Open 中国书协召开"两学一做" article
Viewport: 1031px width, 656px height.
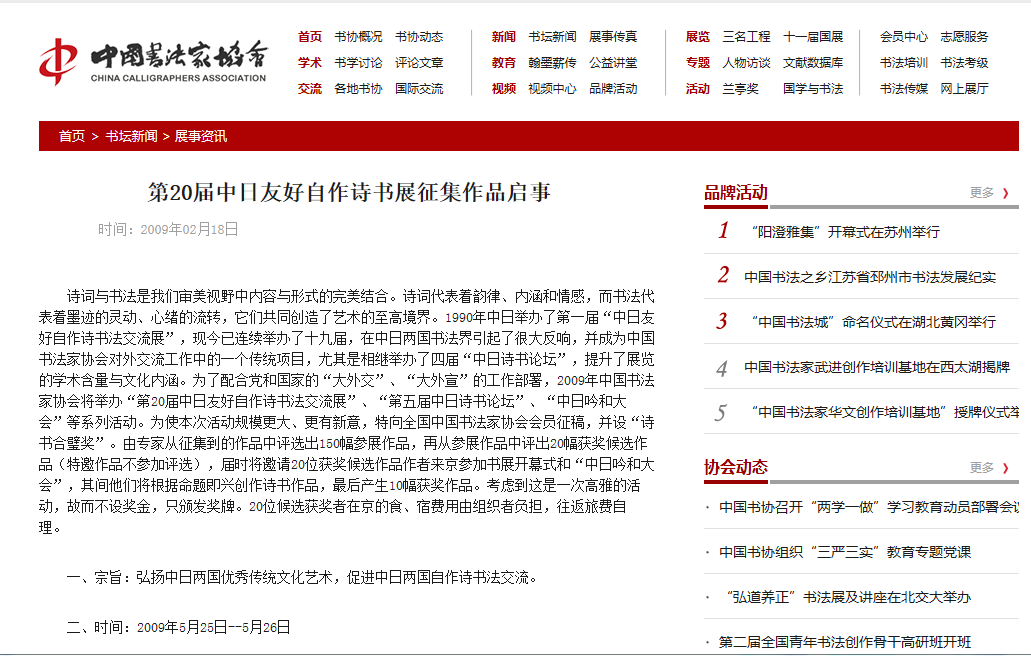[869, 507]
